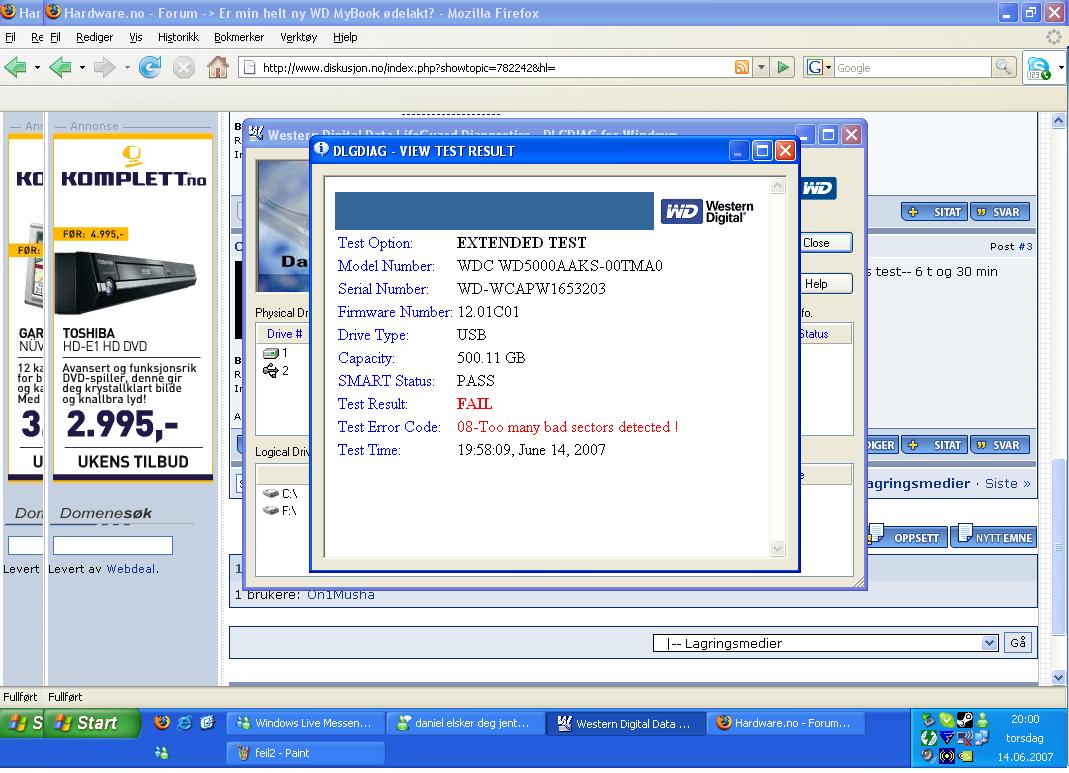Open the Steam tray icon
This screenshot has width=1069, height=773.
point(965,720)
